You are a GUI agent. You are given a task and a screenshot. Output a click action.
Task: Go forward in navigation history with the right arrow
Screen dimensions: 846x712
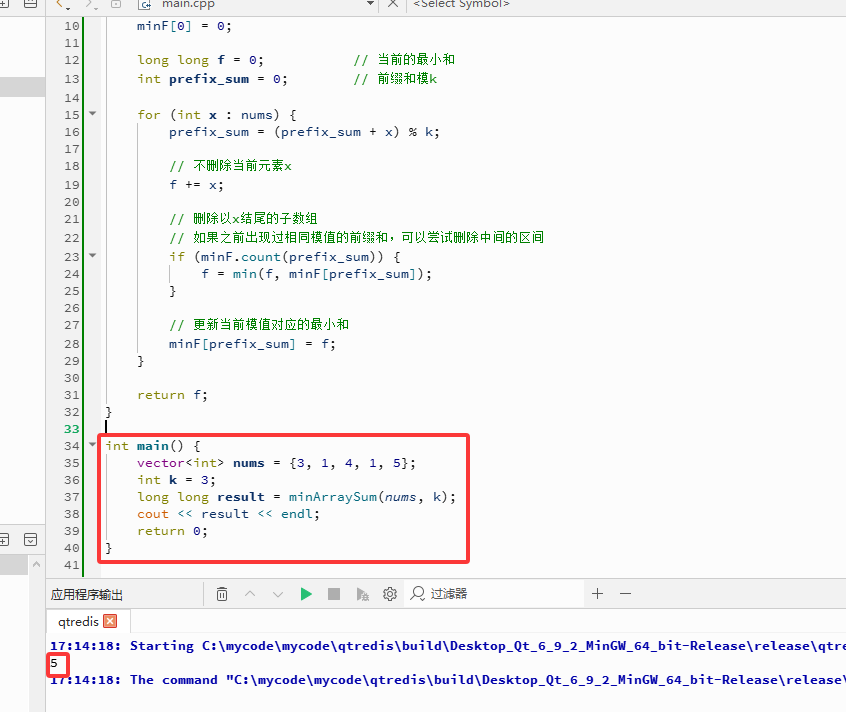(90, 4)
